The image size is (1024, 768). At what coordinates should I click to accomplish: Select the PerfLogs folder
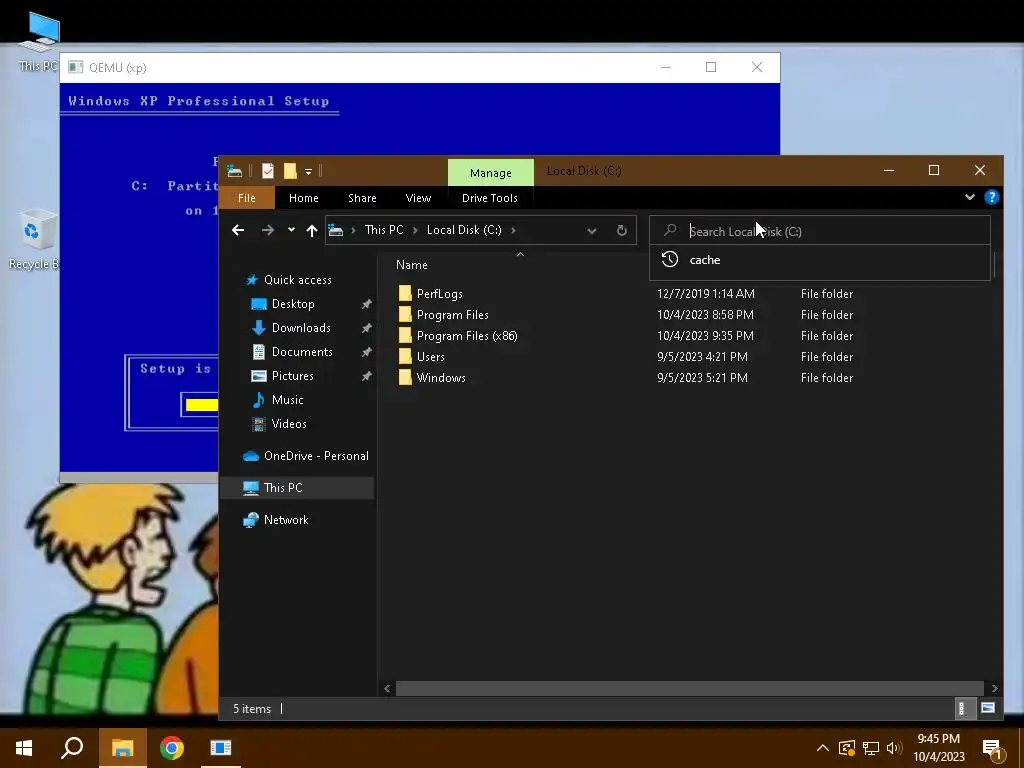coord(440,294)
